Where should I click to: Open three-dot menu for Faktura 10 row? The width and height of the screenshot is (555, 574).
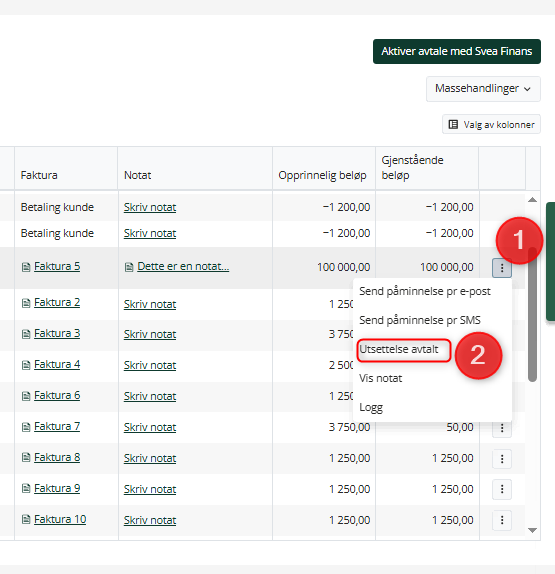(x=502, y=520)
